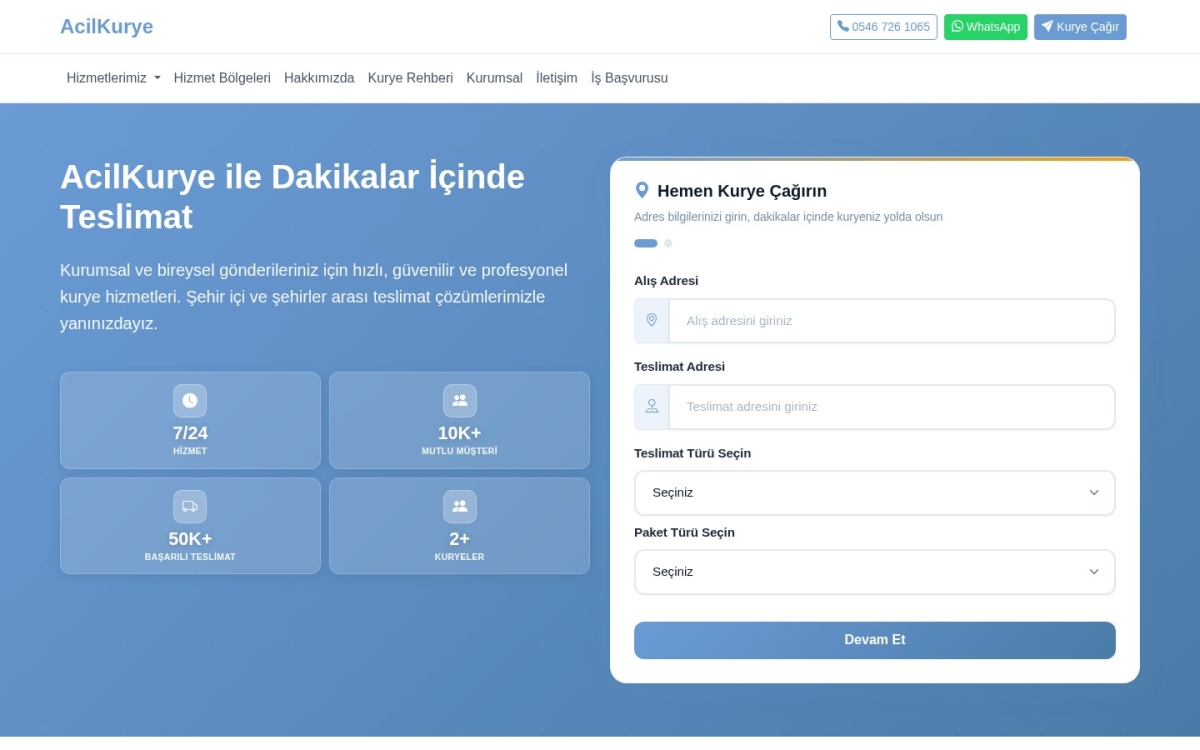The height and width of the screenshot is (750, 1200).
Task: Click the phone icon in the number button
Action: click(x=843, y=27)
